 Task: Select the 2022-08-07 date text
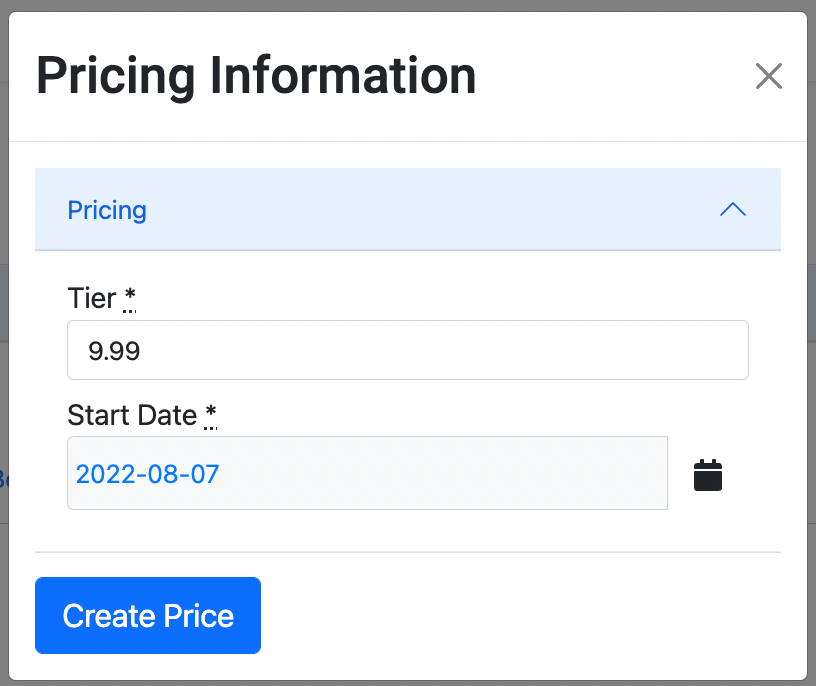[147, 474]
